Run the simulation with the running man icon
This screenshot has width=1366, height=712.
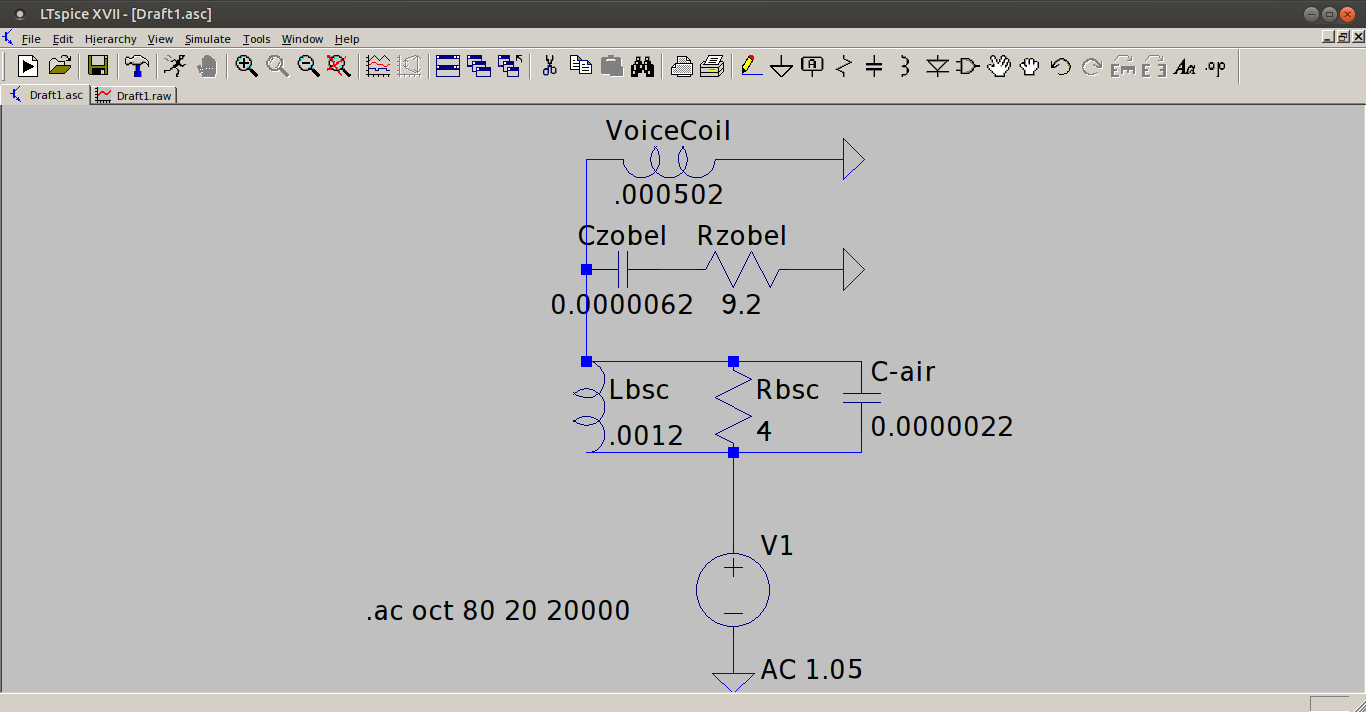point(175,66)
